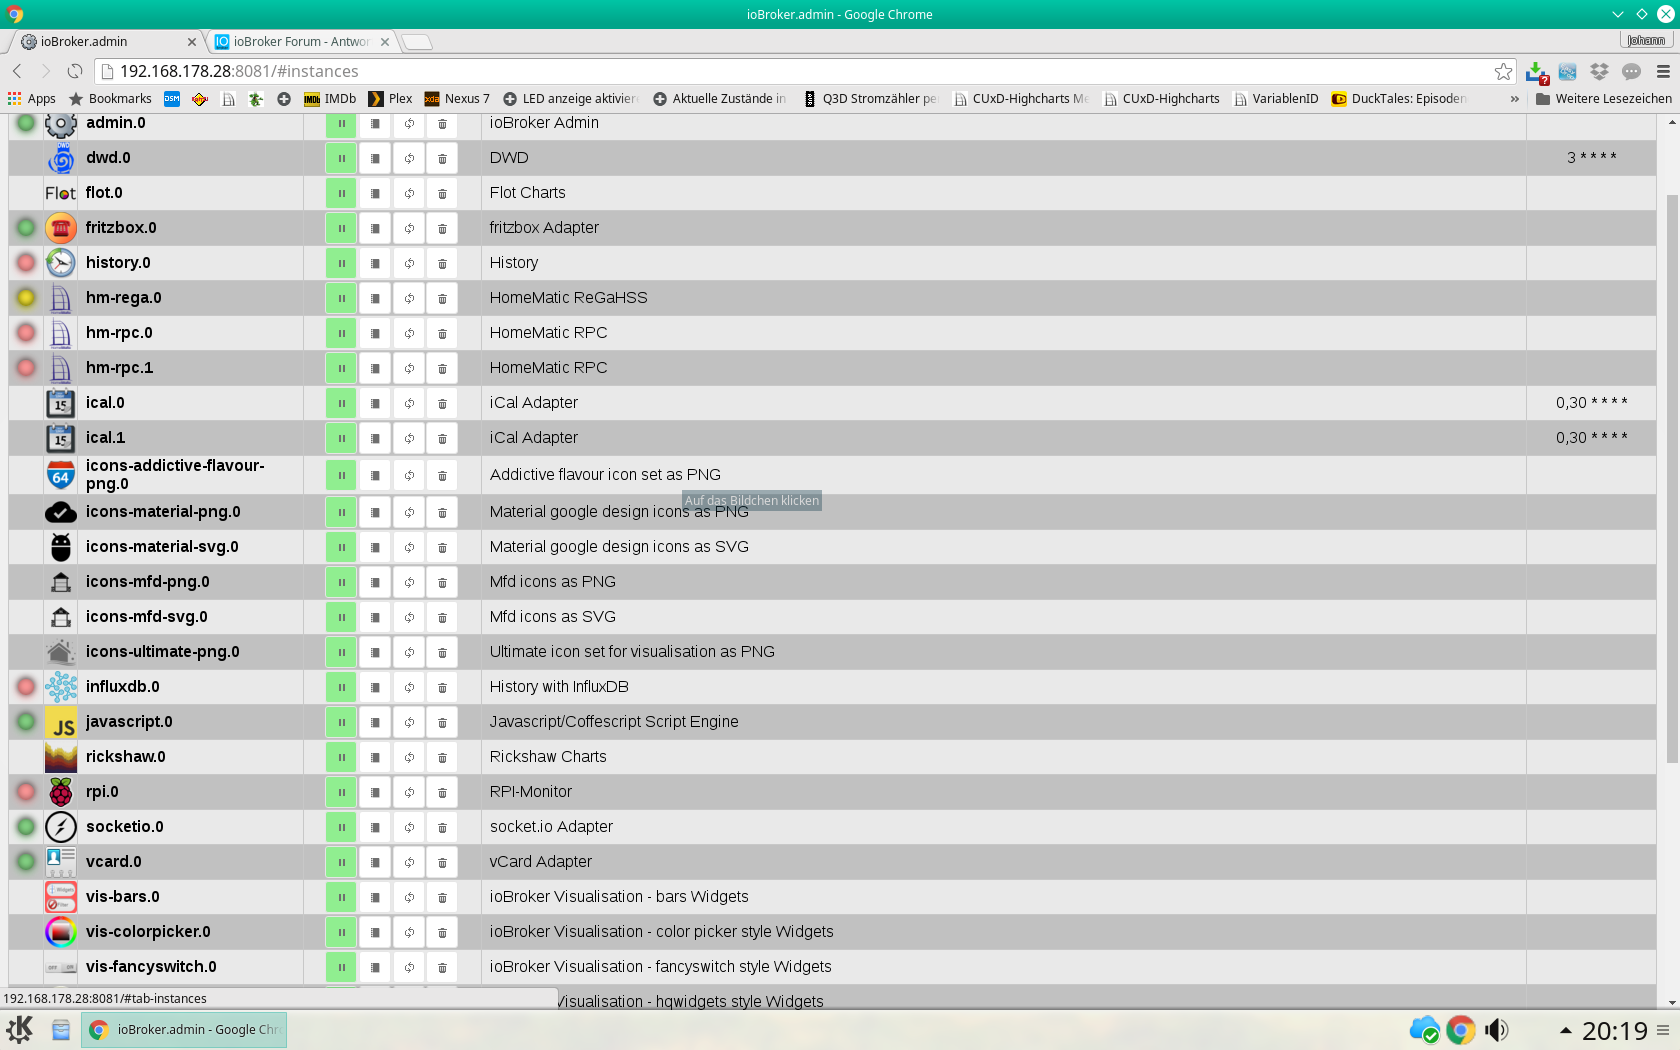
Task: Reload the page with browser refresh
Action: pos(75,71)
